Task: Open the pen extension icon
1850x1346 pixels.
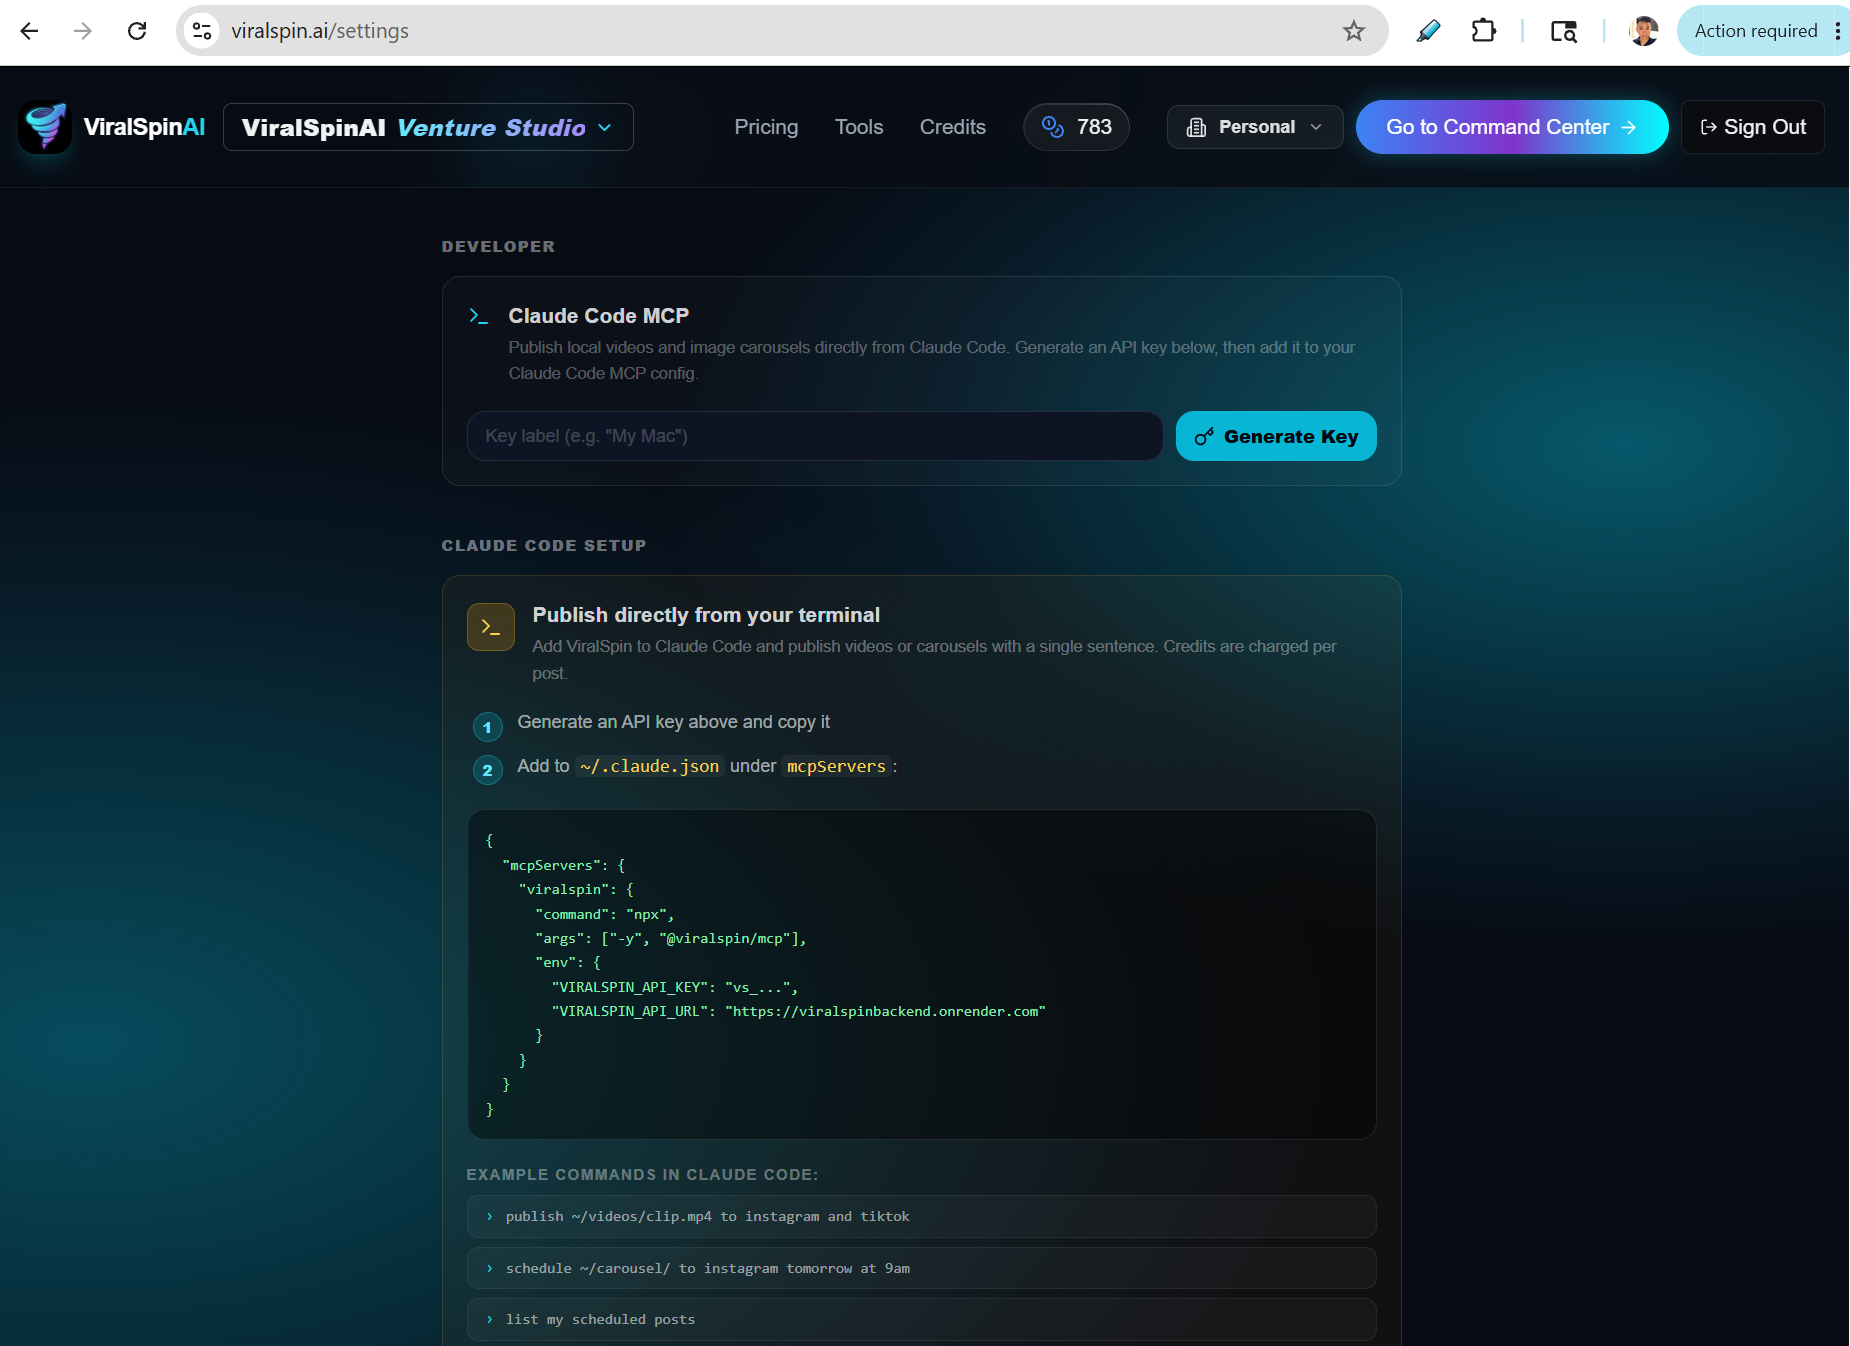Action: click(1428, 31)
